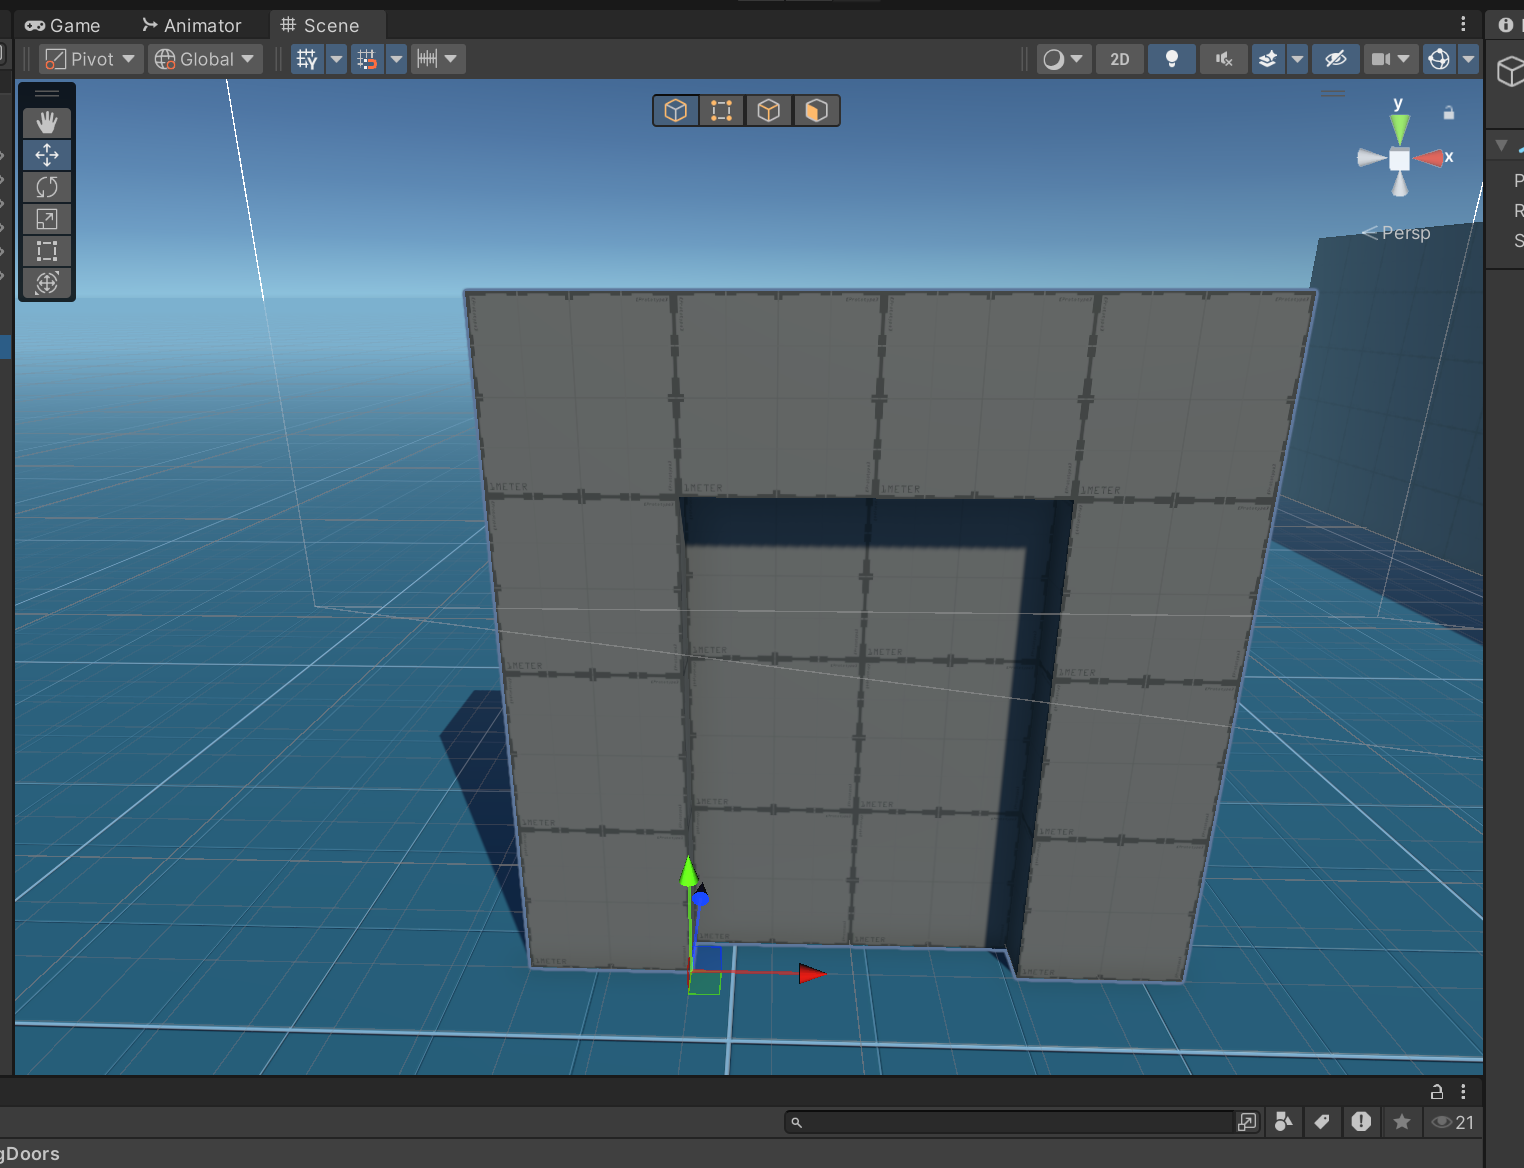The image size is (1524, 1168).
Task: Switch to the Game tab
Action: pyautogui.click(x=63, y=25)
